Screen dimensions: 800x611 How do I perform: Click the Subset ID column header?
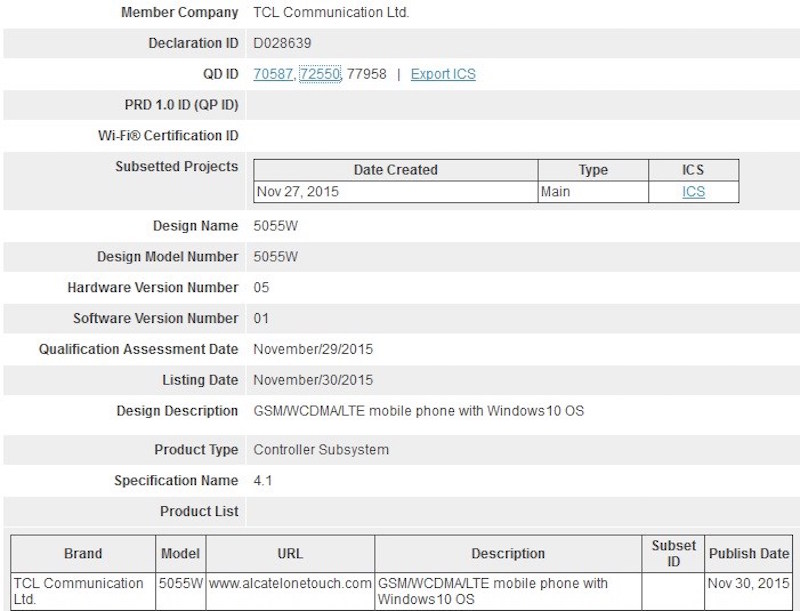673,553
